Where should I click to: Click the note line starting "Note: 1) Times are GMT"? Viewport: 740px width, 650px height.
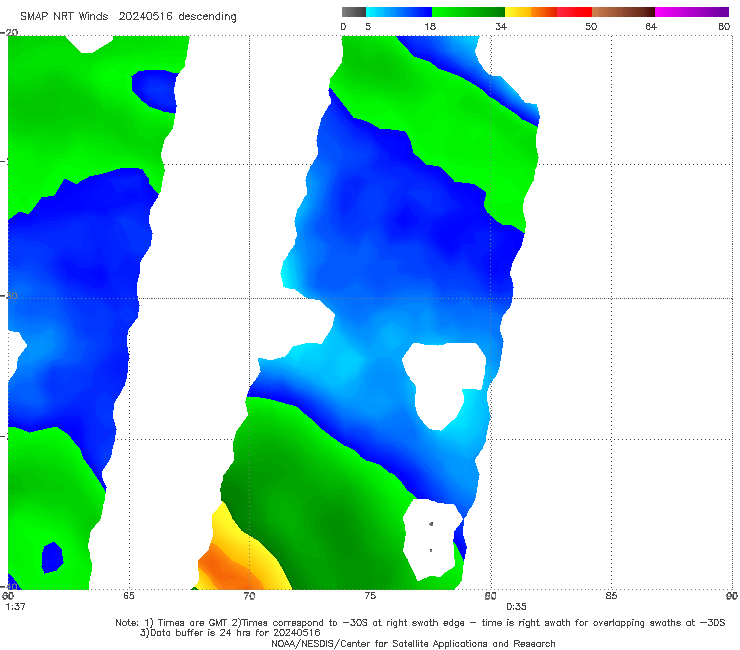pyautogui.click(x=420, y=623)
